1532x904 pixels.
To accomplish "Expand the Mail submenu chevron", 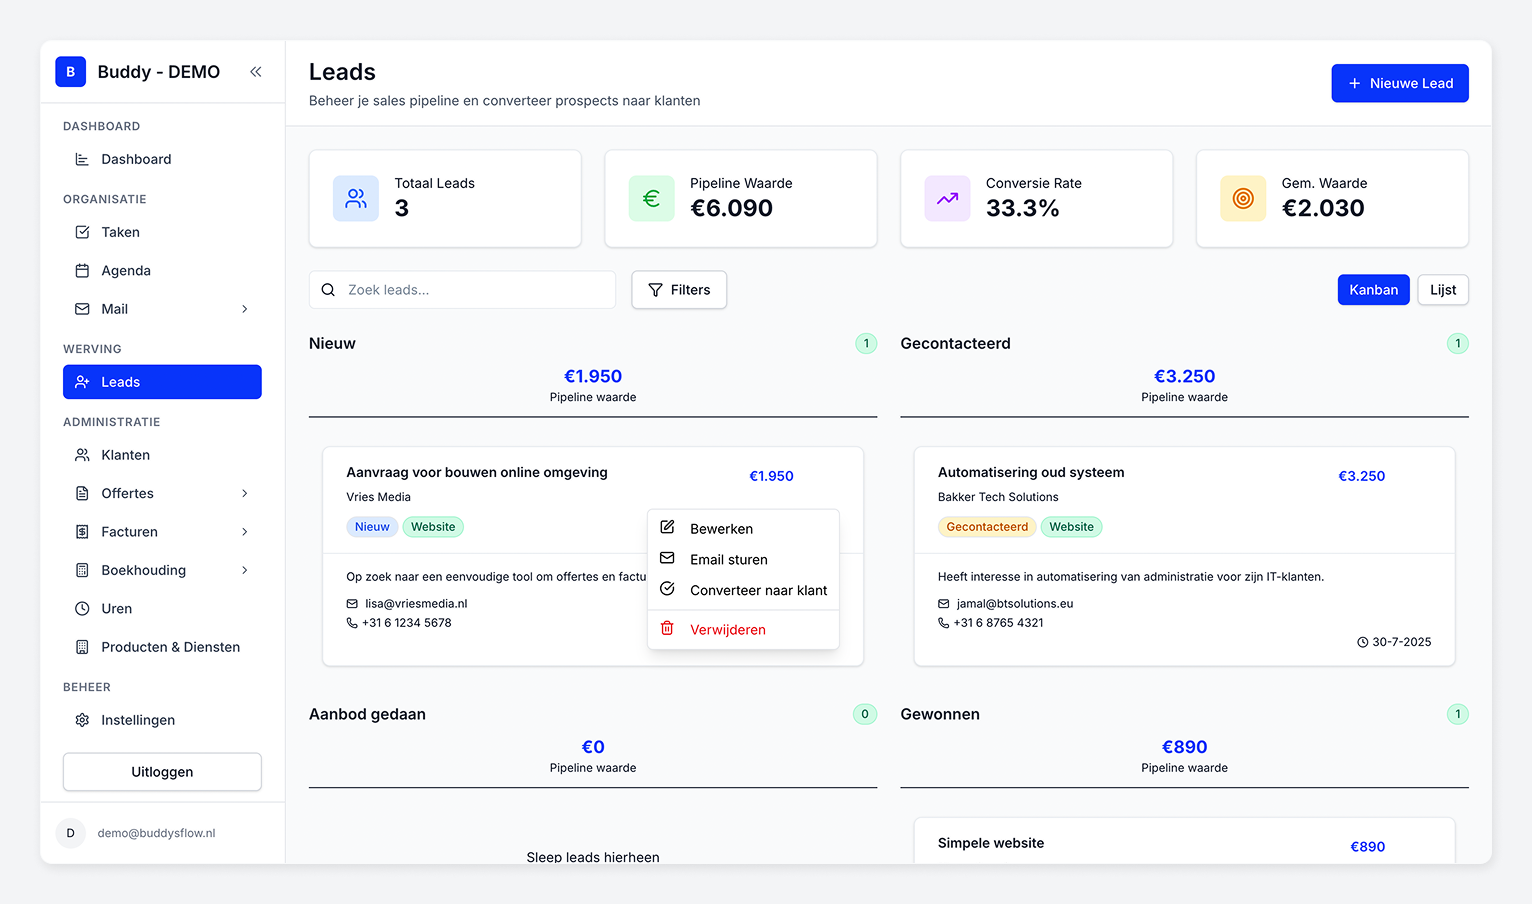I will tap(245, 309).
